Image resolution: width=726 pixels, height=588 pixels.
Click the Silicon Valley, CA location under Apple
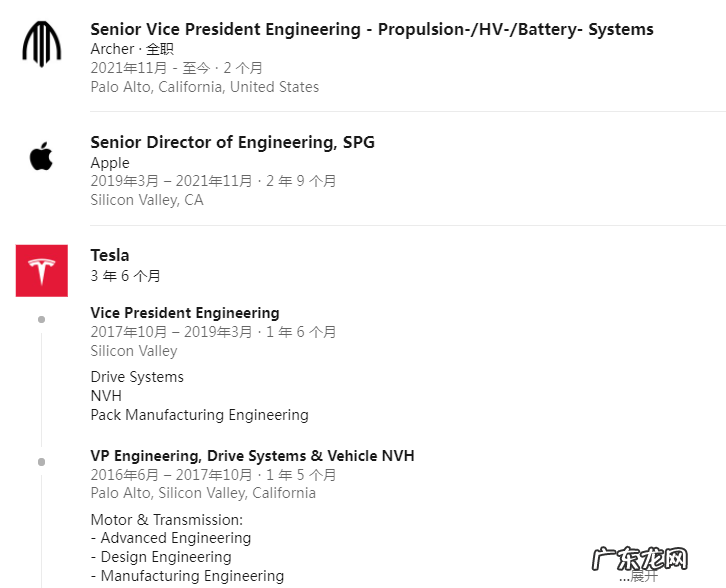[x=146, y=200]
